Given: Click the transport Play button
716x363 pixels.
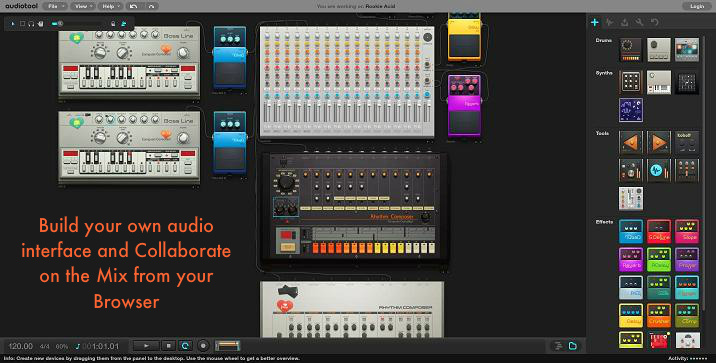Looking at the screenshot, I should click(x=146, y=346).
